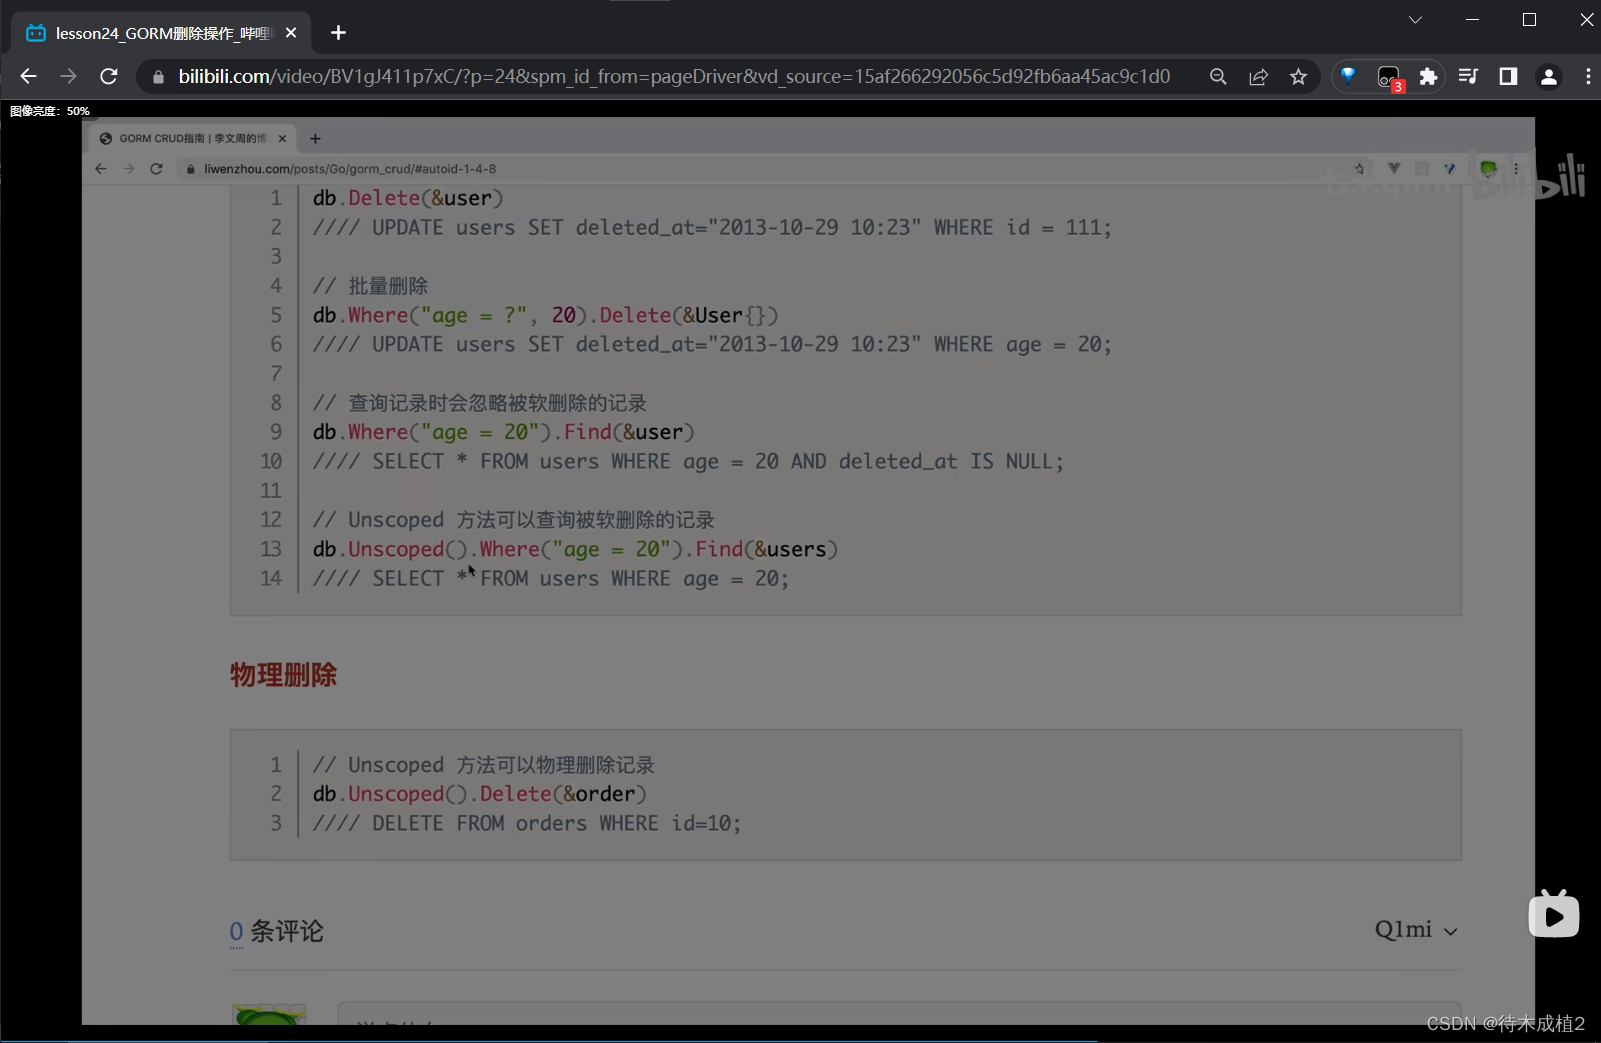
Task: Go back in the outer browser
Action: pos(28,76)
